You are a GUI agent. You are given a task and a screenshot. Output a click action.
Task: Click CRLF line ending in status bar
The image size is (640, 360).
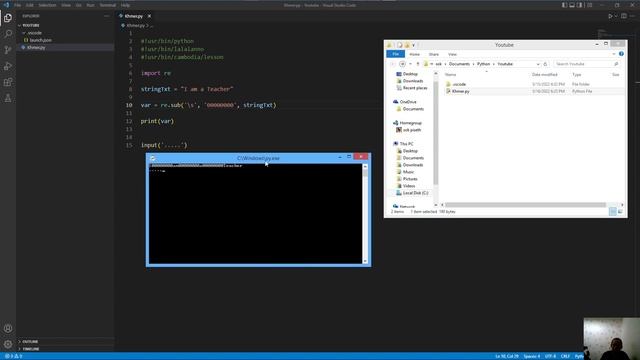(x=565, y=356)
